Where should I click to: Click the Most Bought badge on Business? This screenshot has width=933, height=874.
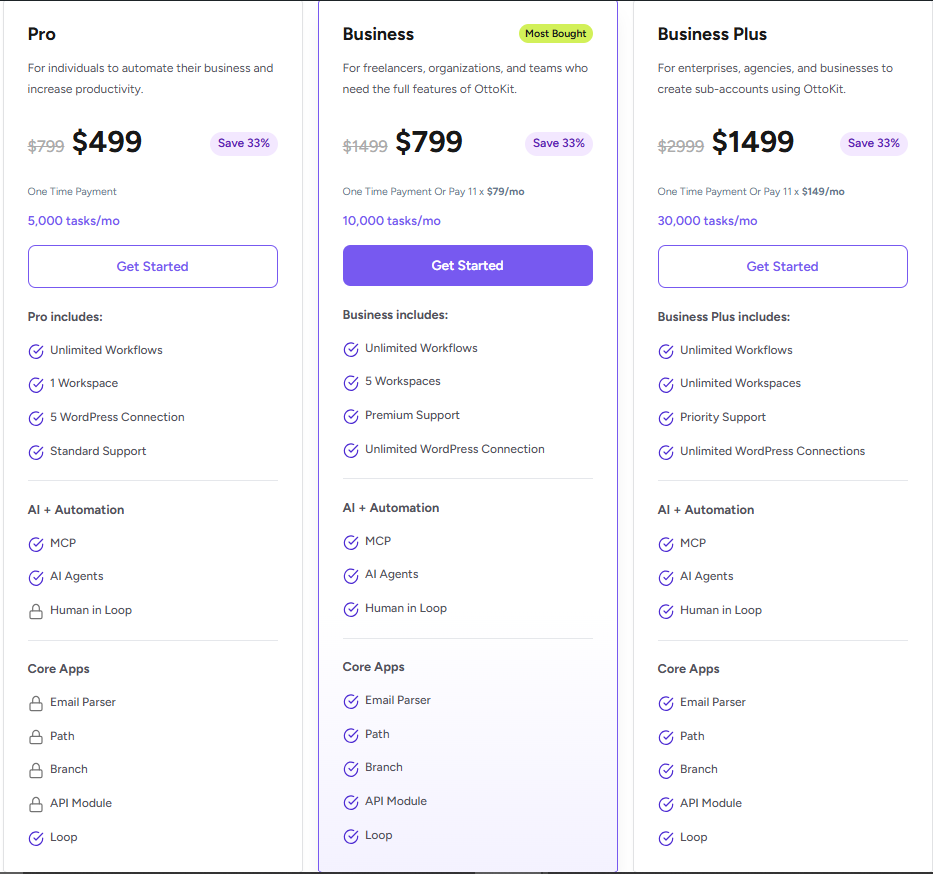(555, 33)
